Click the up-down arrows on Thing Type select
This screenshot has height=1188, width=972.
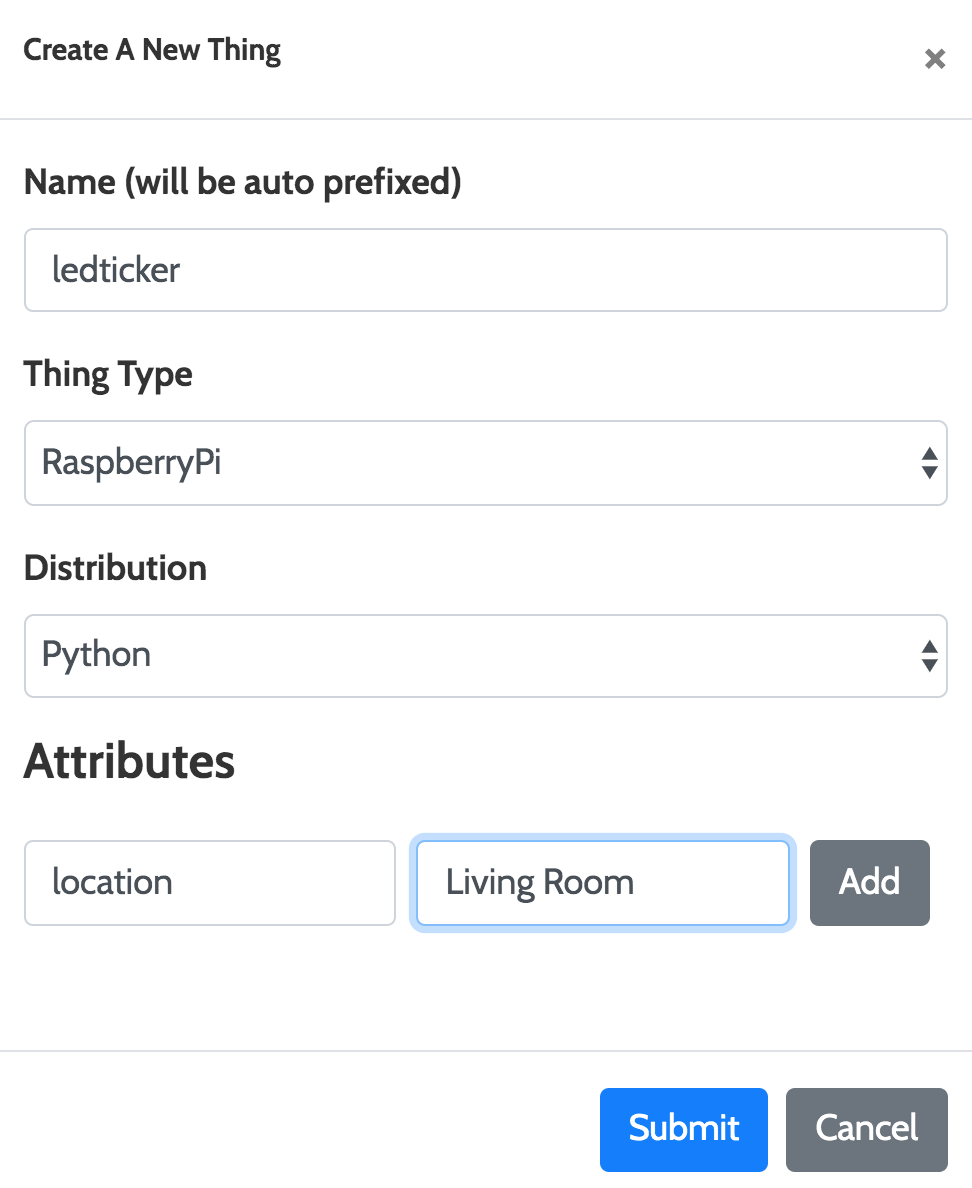click(x=930, y=463)
